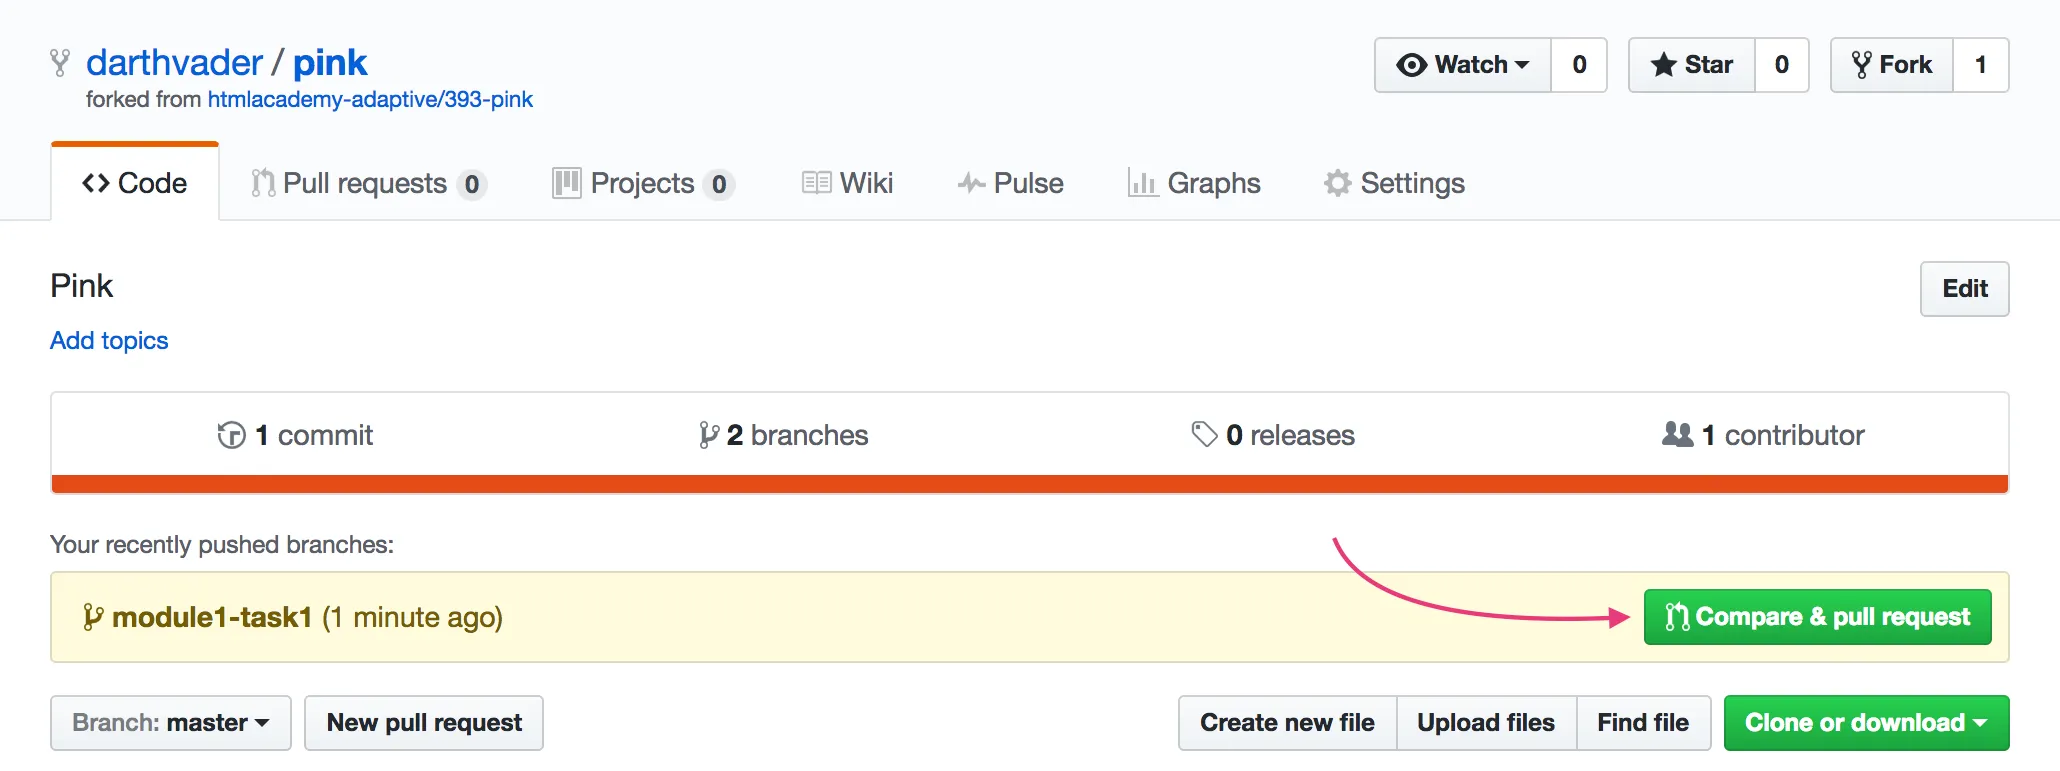Open the Wiki tab
This screenshot has height=771, width=2060.
pyautogui.click(x=847, y=183)
